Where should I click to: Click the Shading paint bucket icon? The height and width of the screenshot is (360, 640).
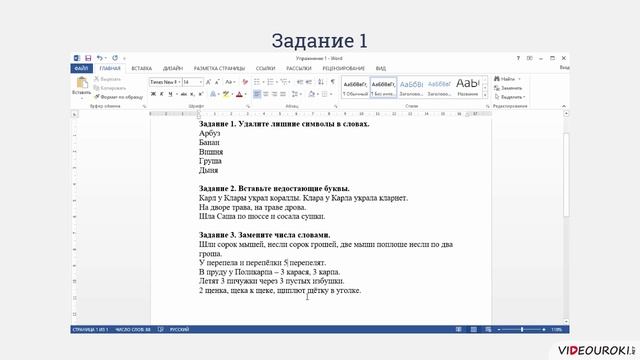pos(311,94)
